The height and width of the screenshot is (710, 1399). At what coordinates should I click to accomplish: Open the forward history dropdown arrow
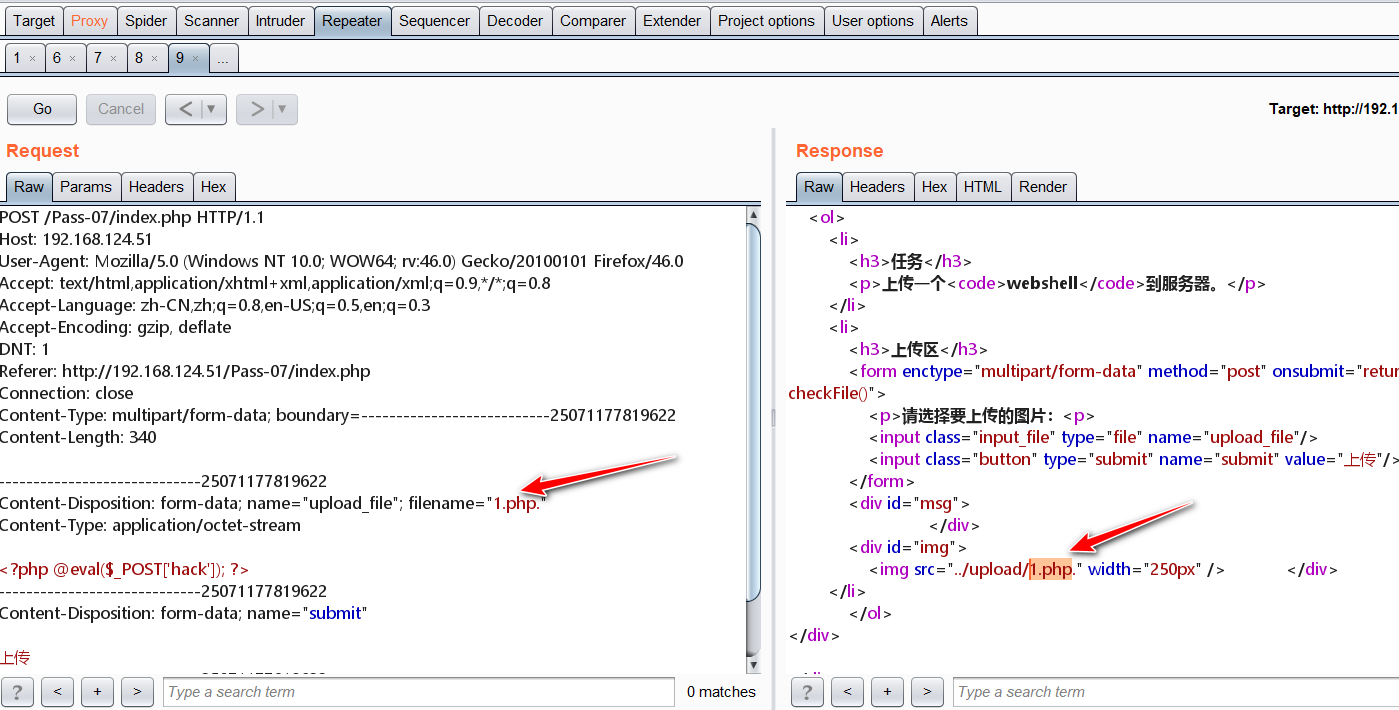click(x=284, y=109)
